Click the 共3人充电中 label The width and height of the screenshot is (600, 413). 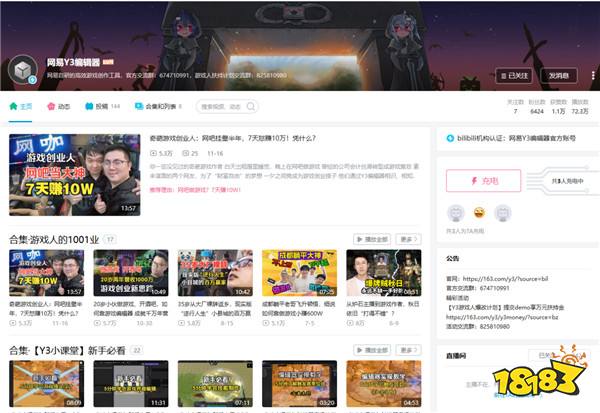point(567,181)
